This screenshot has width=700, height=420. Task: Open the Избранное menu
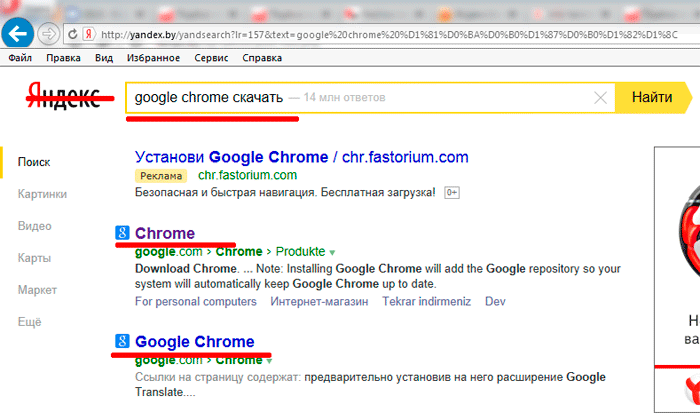click(x=153, y=58)
